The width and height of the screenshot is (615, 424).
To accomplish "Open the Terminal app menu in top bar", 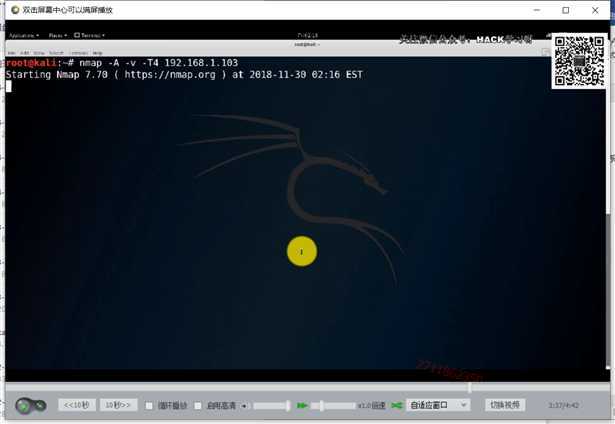I will (x=89, y=35).
